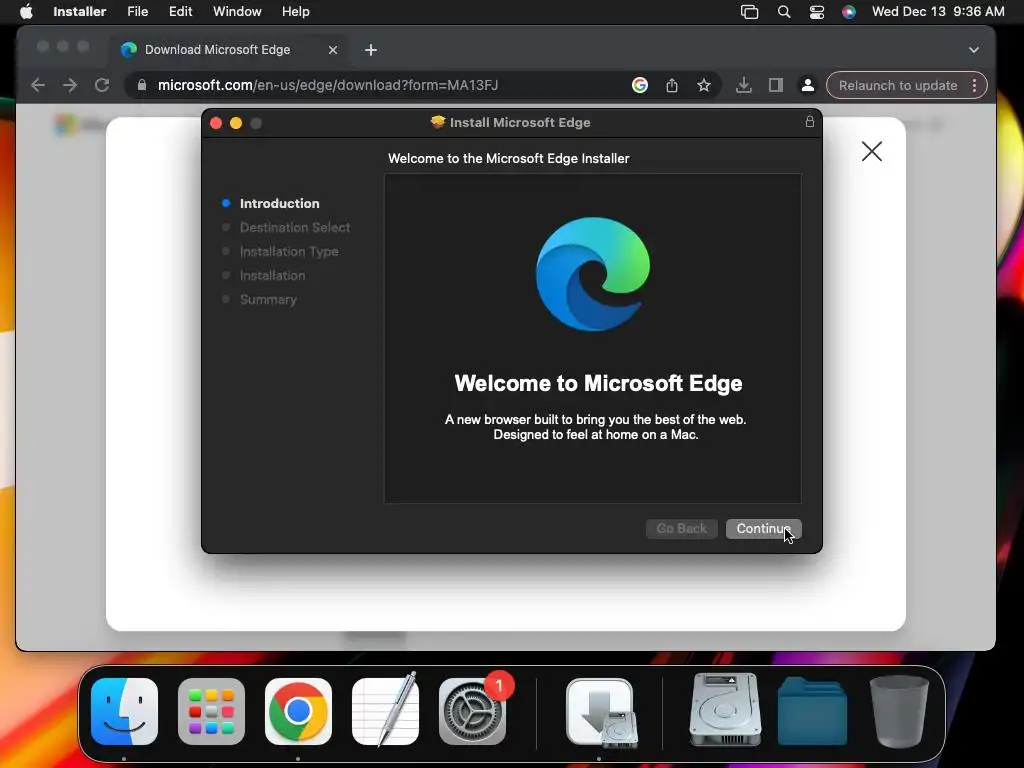Expand Chrome tab search chevron

coord(974,50)
